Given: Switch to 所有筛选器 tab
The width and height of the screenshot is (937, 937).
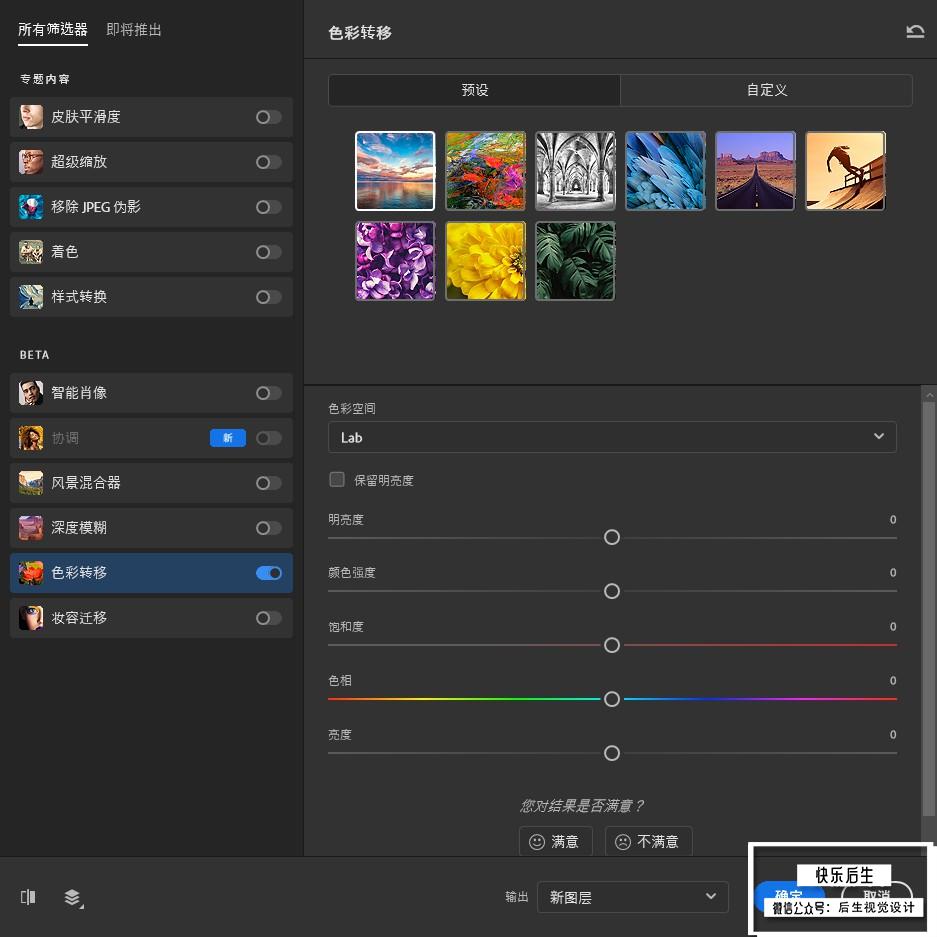Looking at the screenshot, I should [53, 29].
